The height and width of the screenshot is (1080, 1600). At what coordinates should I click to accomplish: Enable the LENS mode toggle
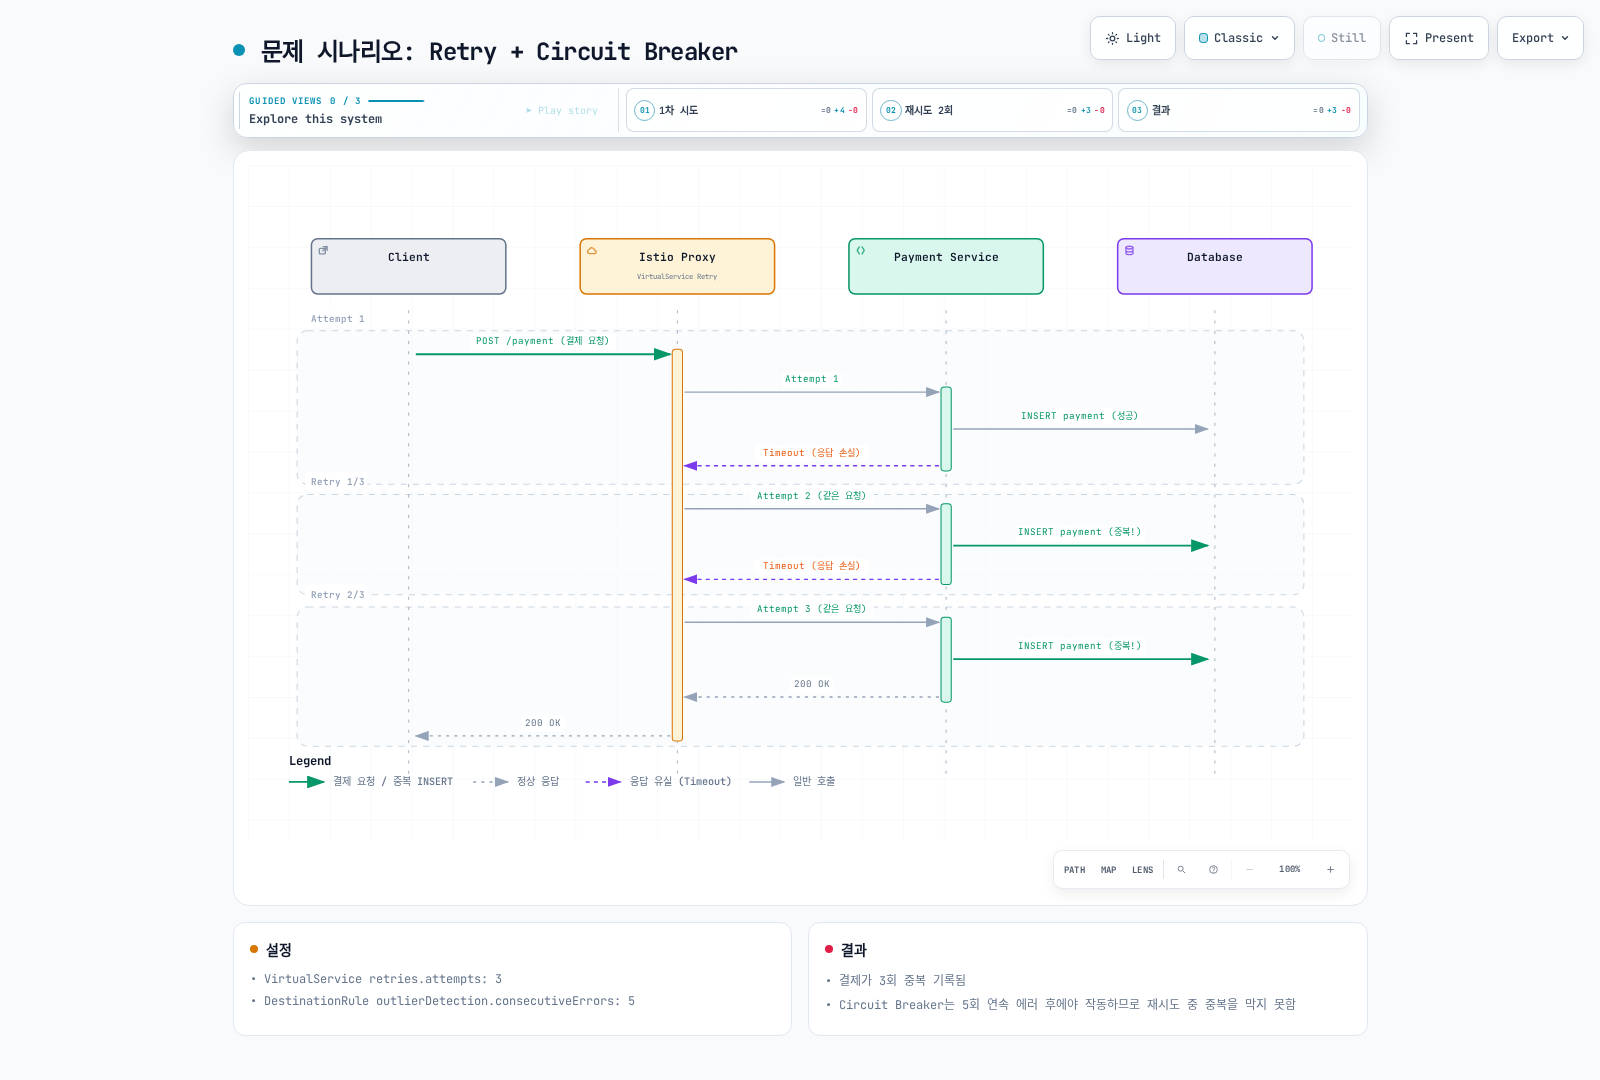pos(1142,870)
